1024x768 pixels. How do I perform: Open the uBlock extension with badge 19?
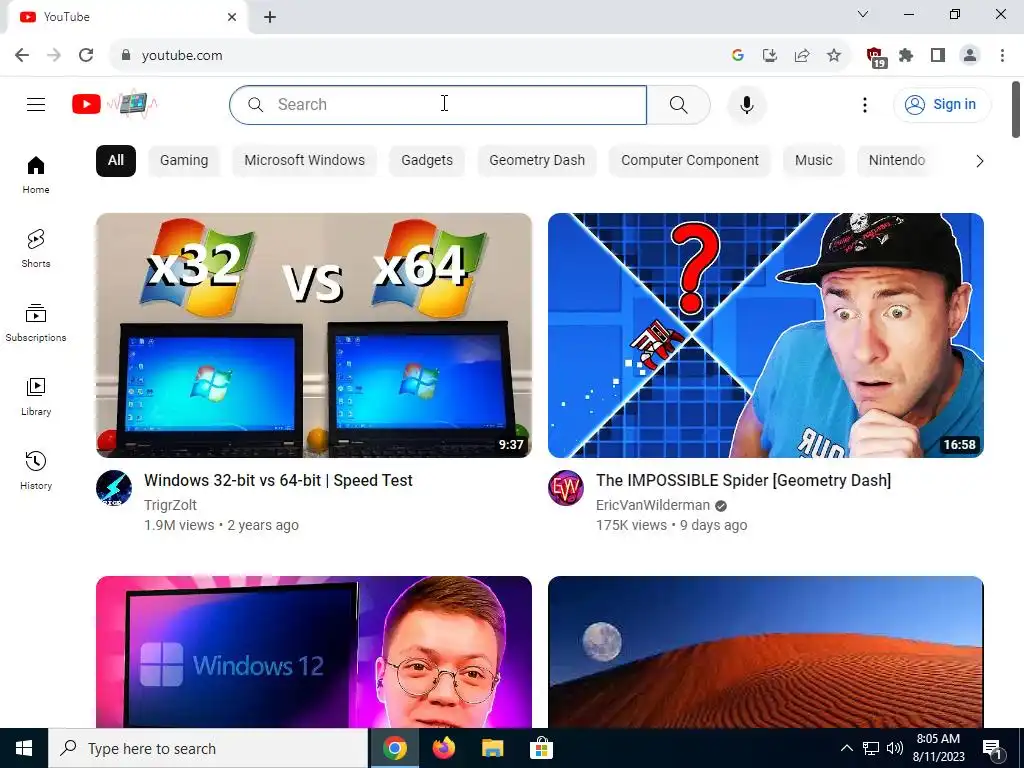[x=875, y=57]
